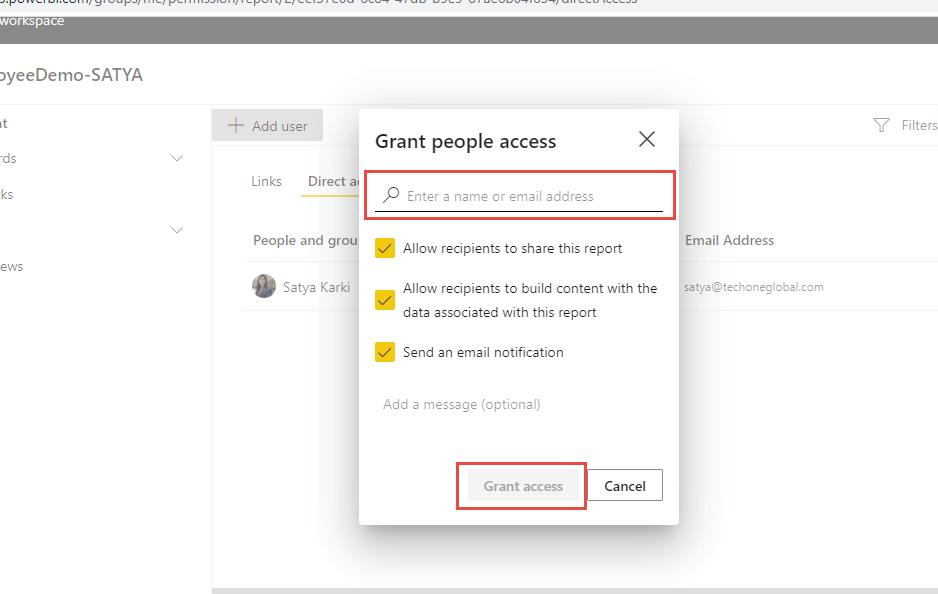Focus the Enter a name or email field
The height and width of the screenshot is (594, 938).
tap(530, 196)
